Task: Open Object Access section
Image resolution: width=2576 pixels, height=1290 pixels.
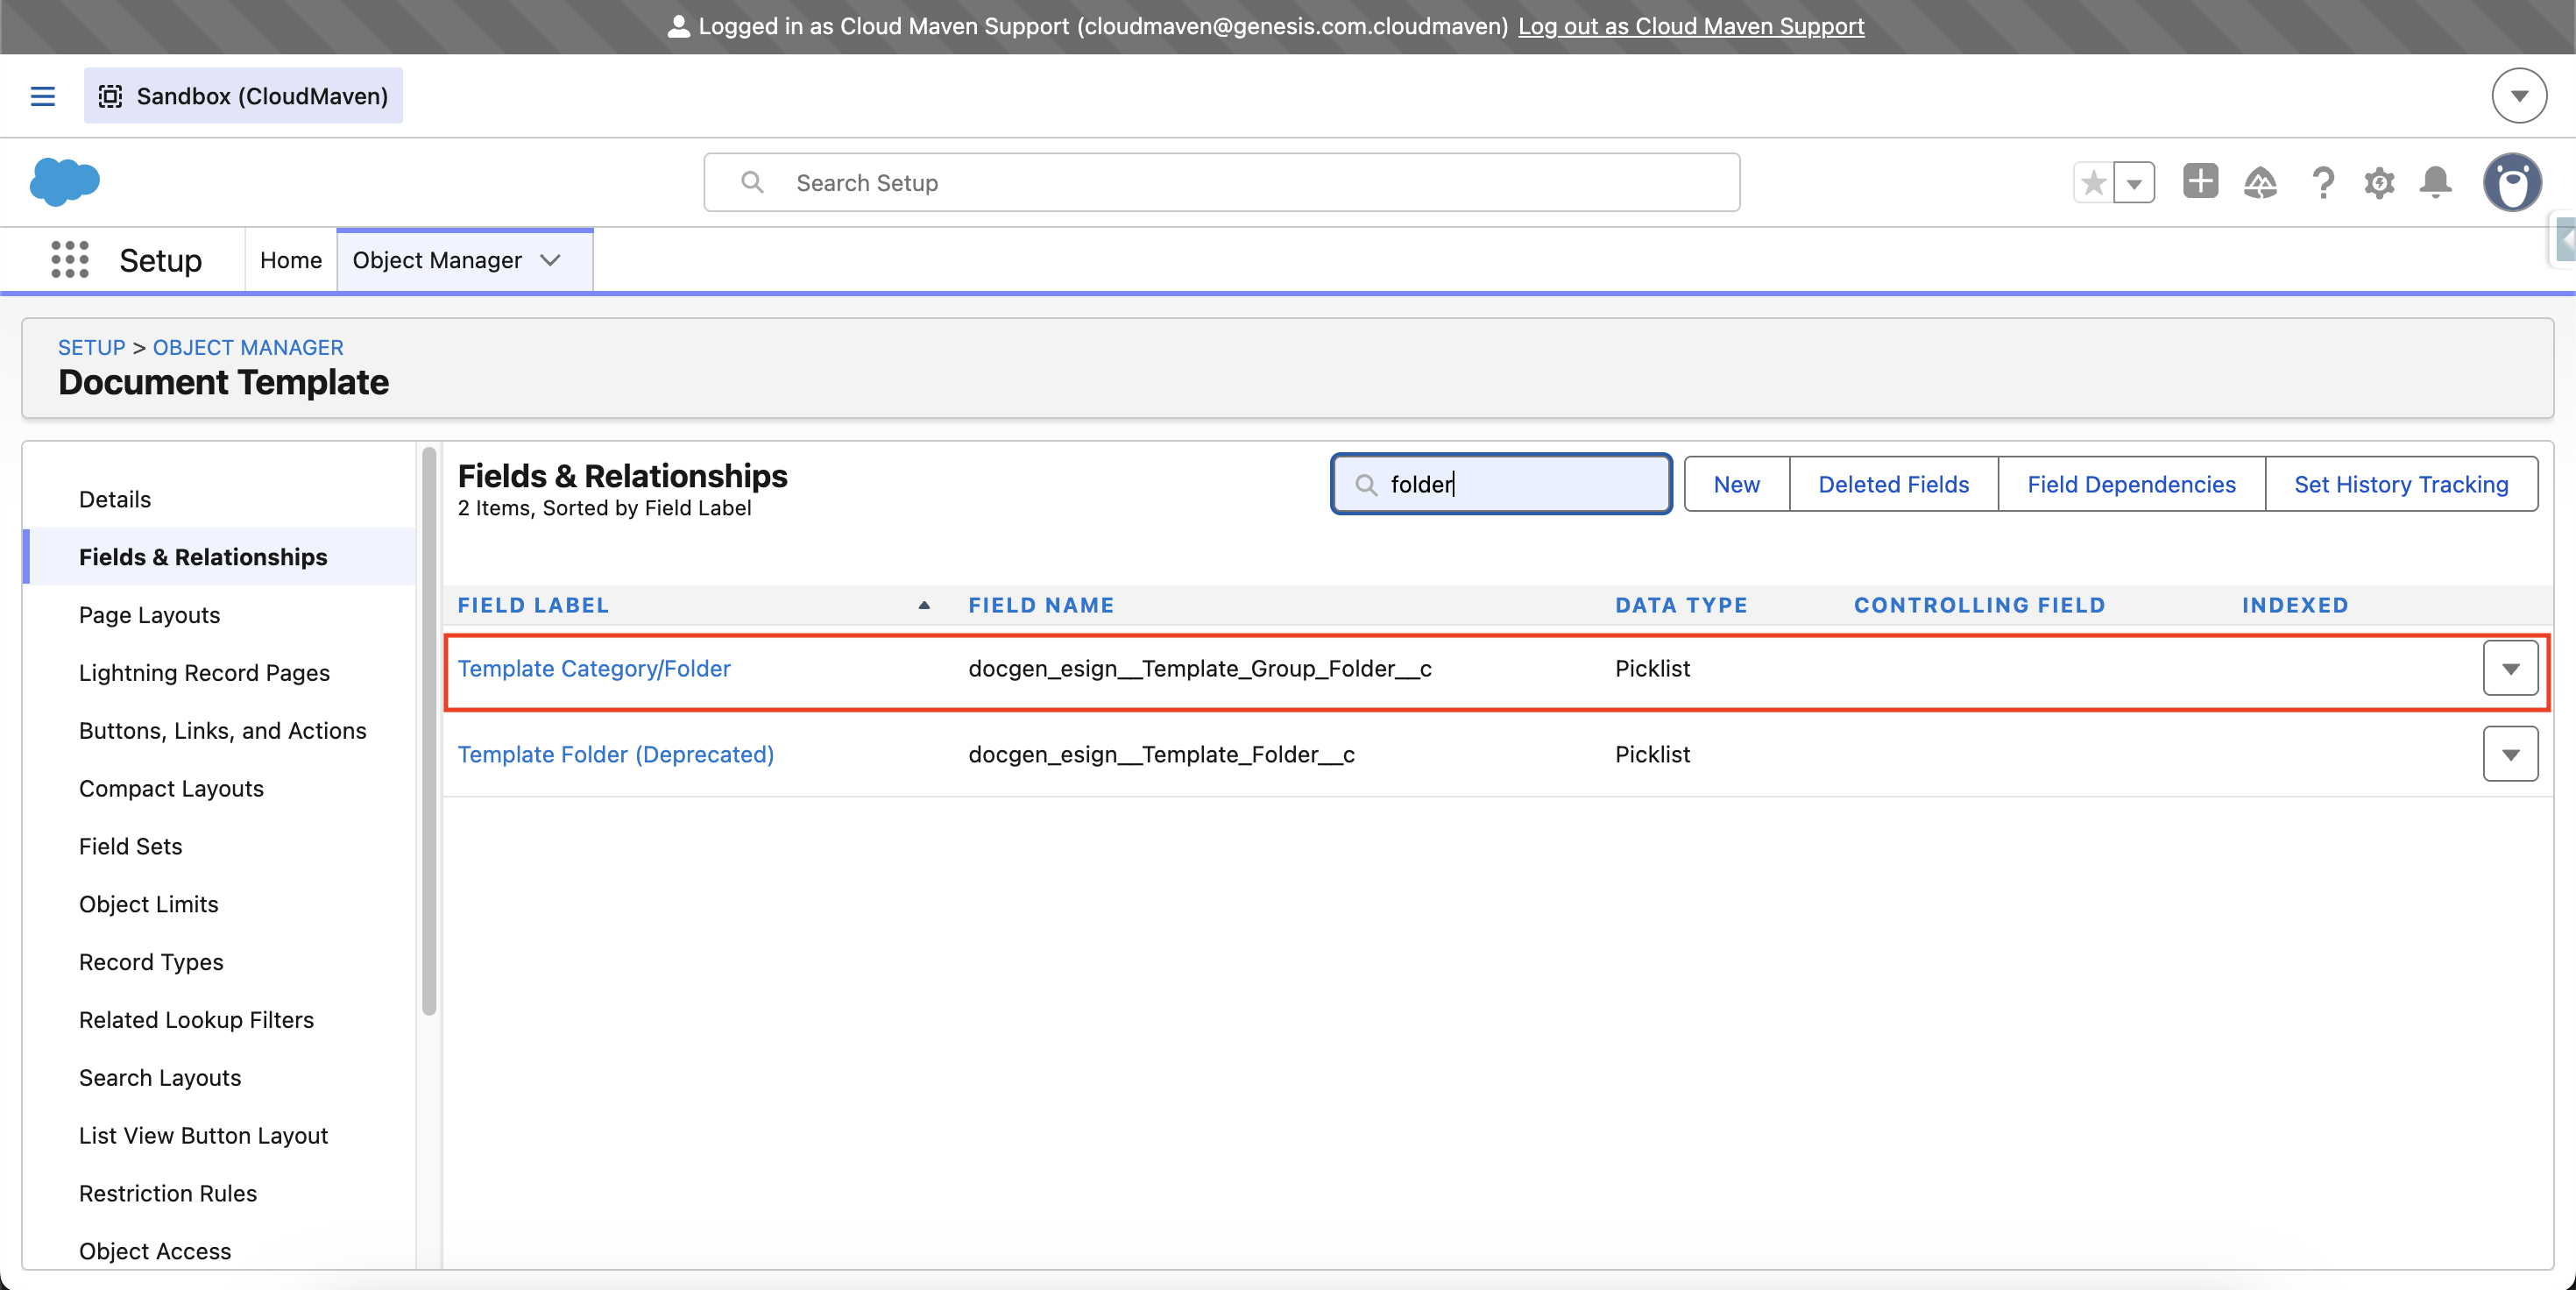Action: click(x=155, y=1251)
